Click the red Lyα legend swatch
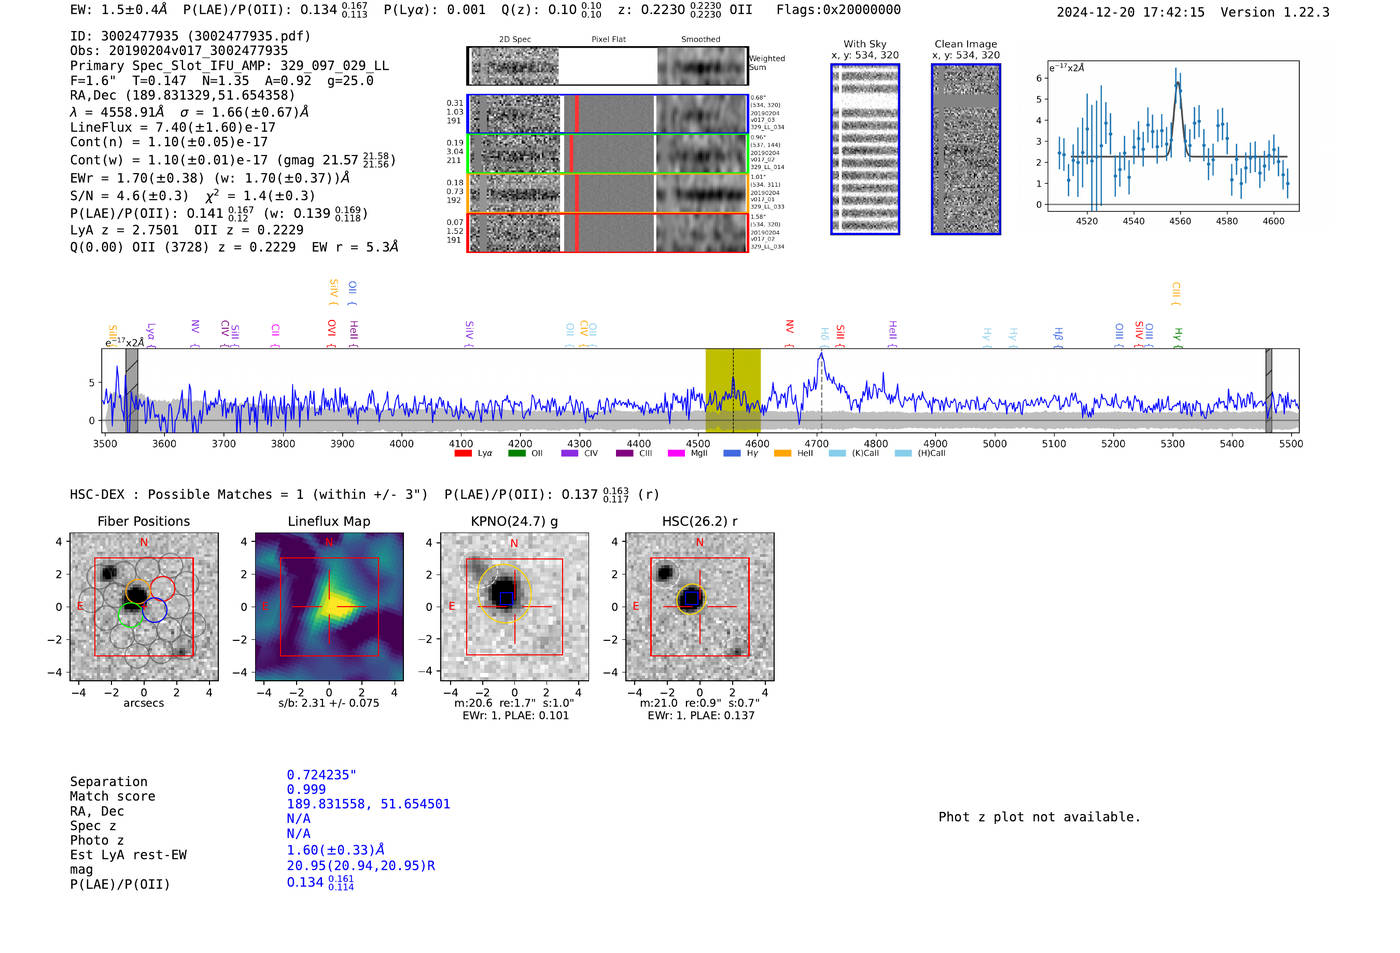The height and width of the screenshot is (953, 1400). tap(463, 454)
